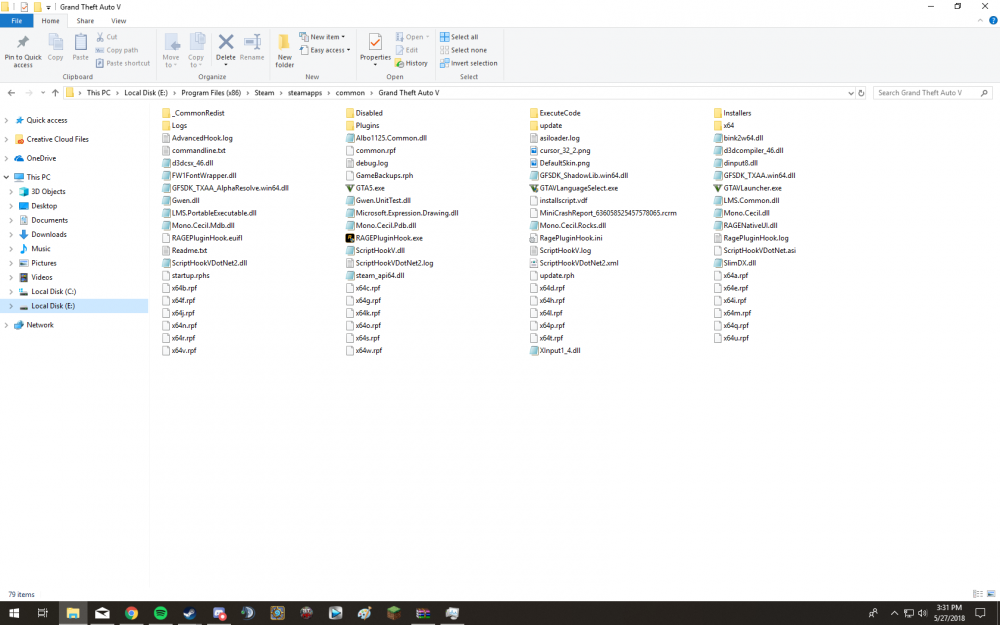The width and height of the screenshot is (1000, 625).
Task: Click the Windows Start button
Action: (x=13, y=613)
